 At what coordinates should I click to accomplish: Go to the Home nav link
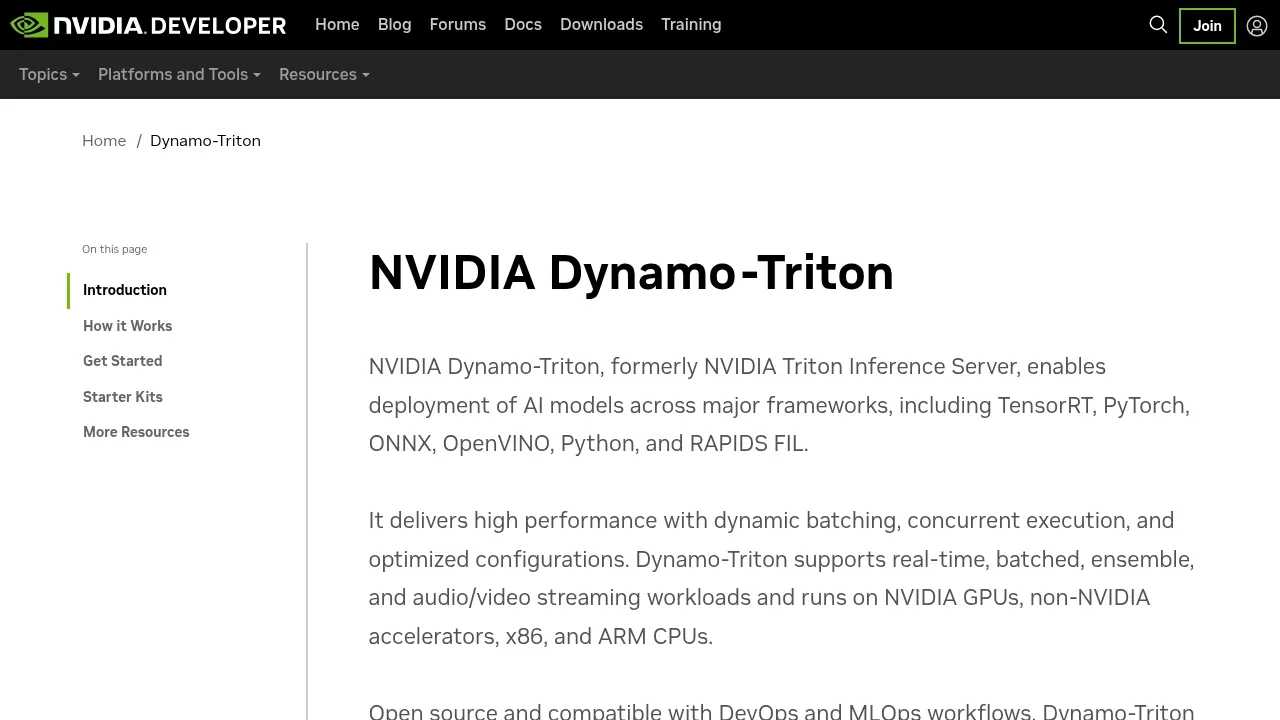(x=337, y=24)
